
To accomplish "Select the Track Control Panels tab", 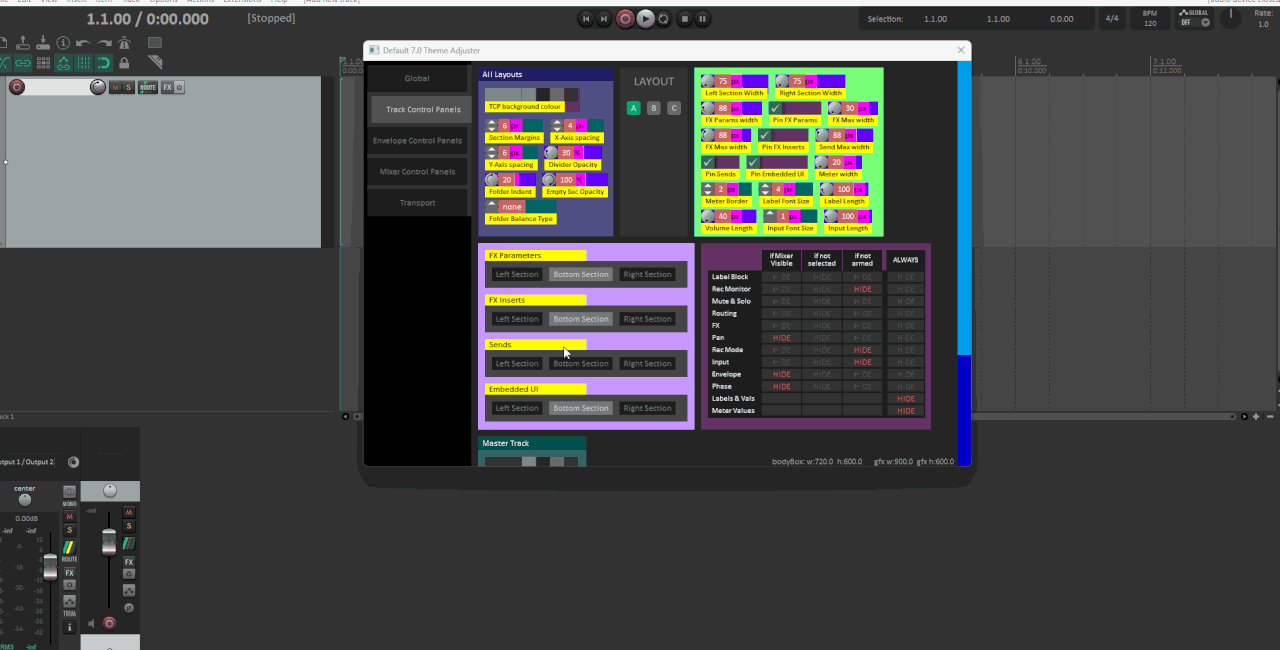I will click(422, 109).
